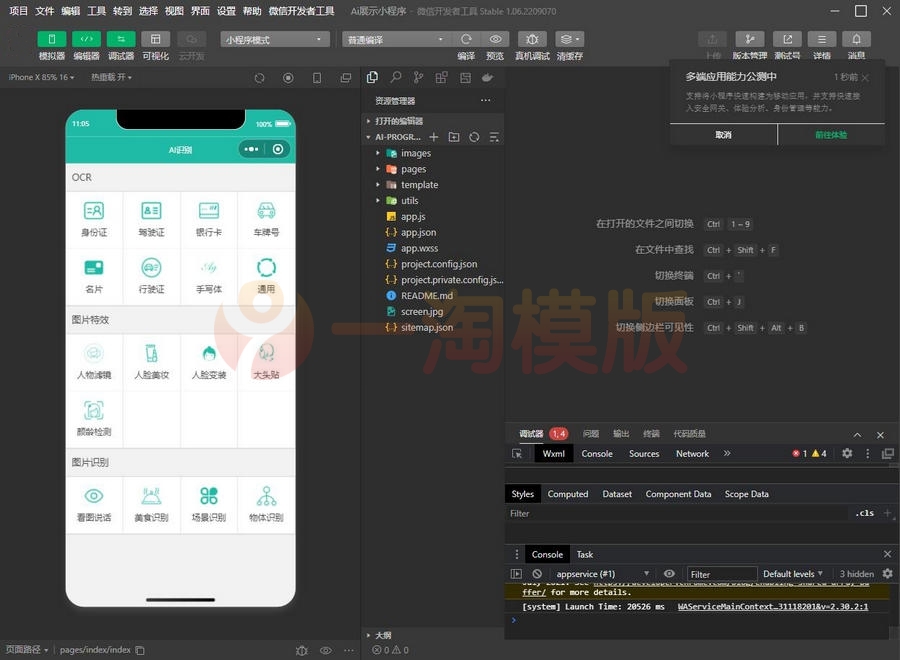Click the test account (测试号) icon
Image resolution: width=900 pixels, height=660 pixels.
point(787,39)
